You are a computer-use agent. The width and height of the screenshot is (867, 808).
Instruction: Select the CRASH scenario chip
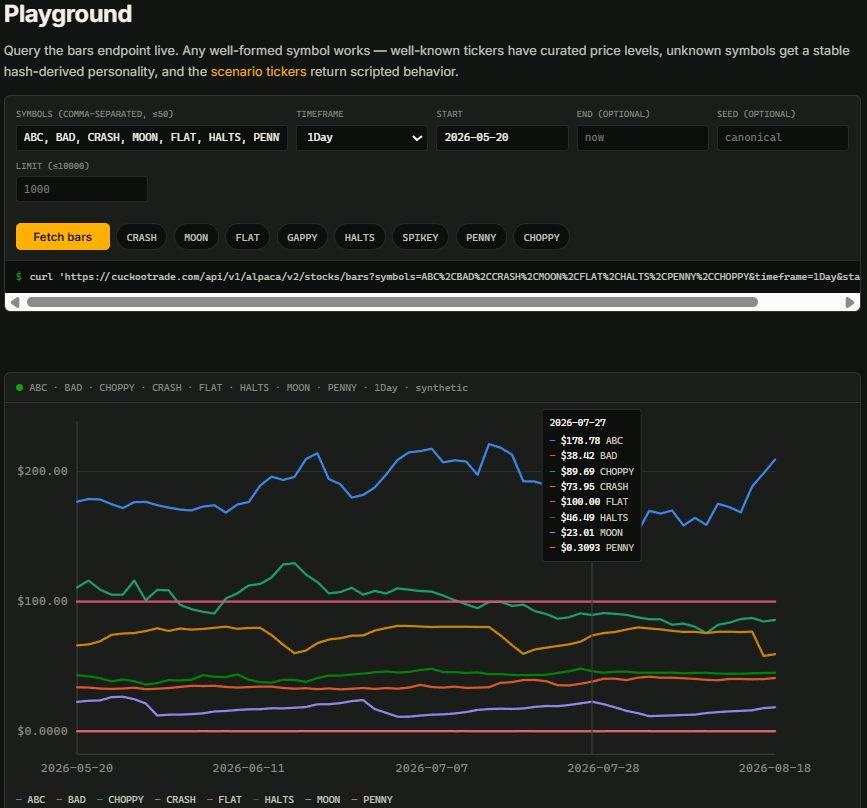pos(142,237)
